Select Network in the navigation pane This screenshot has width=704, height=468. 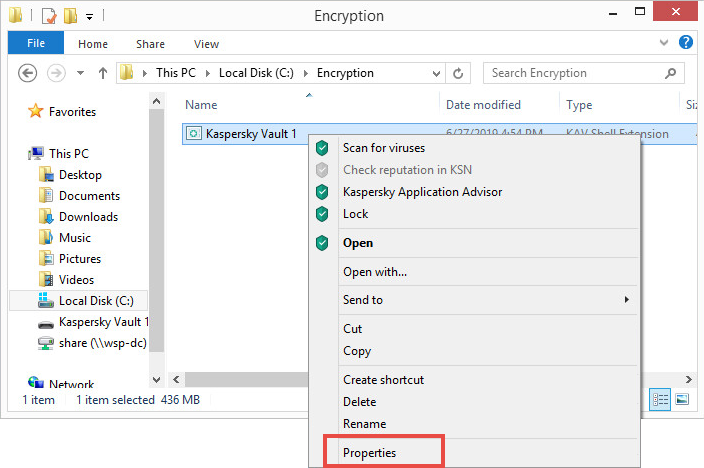click(x=61, y=384)
